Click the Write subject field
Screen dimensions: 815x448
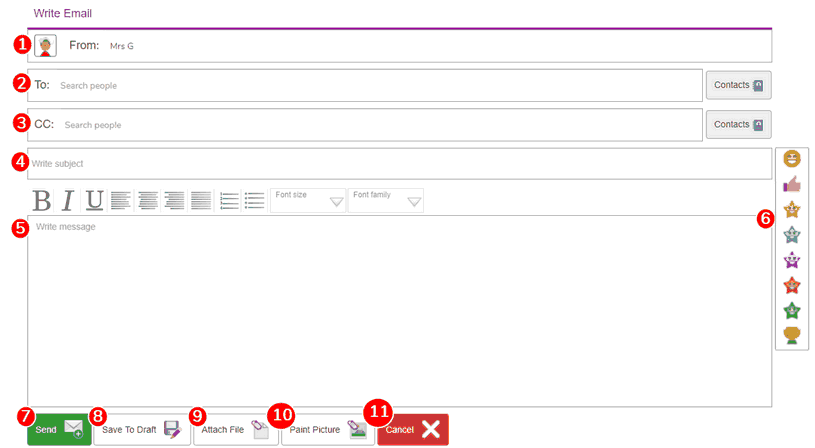pos(400,164)
